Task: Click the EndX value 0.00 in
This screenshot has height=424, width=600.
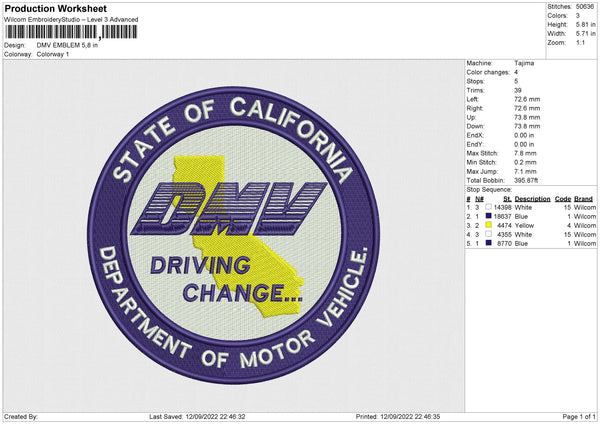Action: click(x=524, y=135)
